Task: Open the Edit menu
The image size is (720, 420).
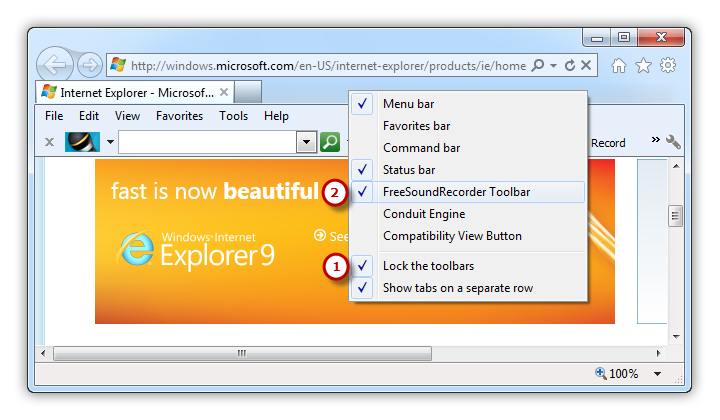Action: pos(89,116)
